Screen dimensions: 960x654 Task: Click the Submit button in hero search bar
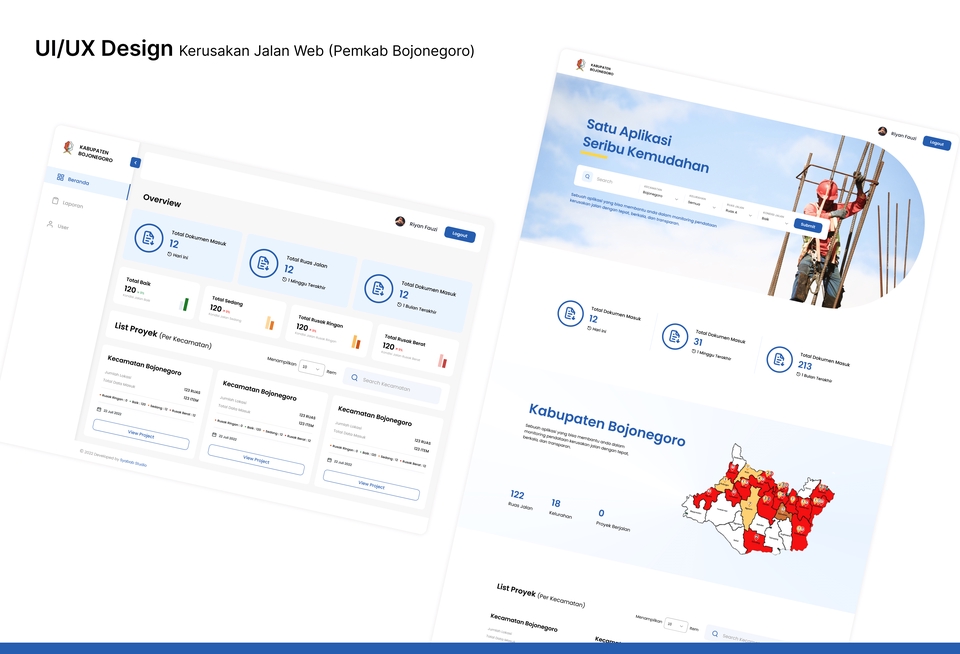click(x=808, y=225)
